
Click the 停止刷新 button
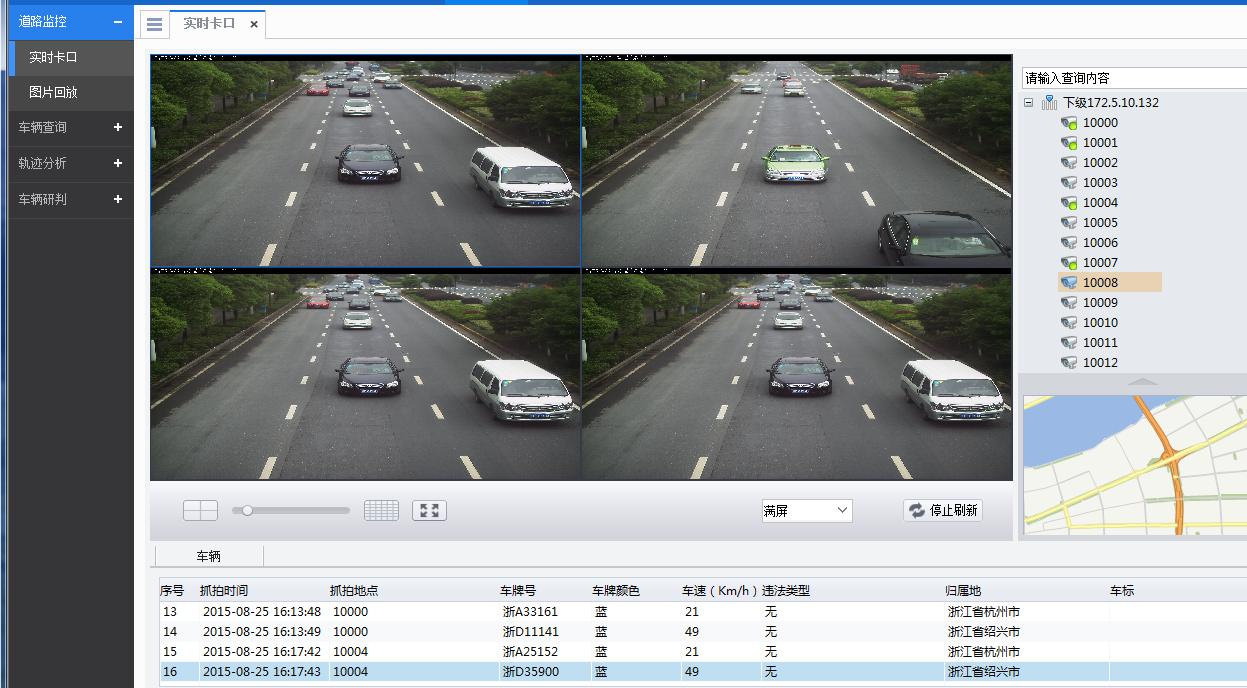click(943, 511)
